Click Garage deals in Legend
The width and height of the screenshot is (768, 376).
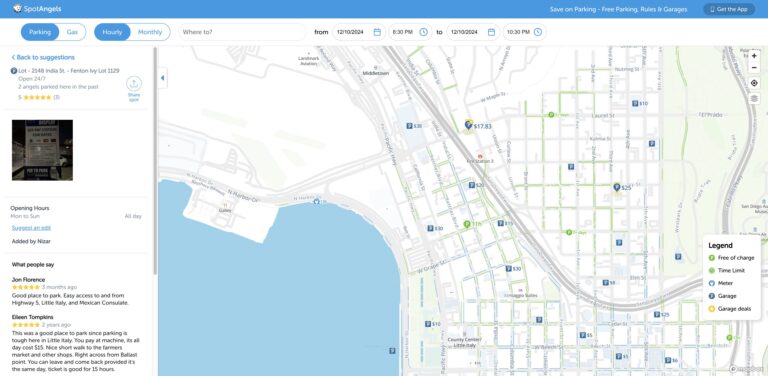729,309
